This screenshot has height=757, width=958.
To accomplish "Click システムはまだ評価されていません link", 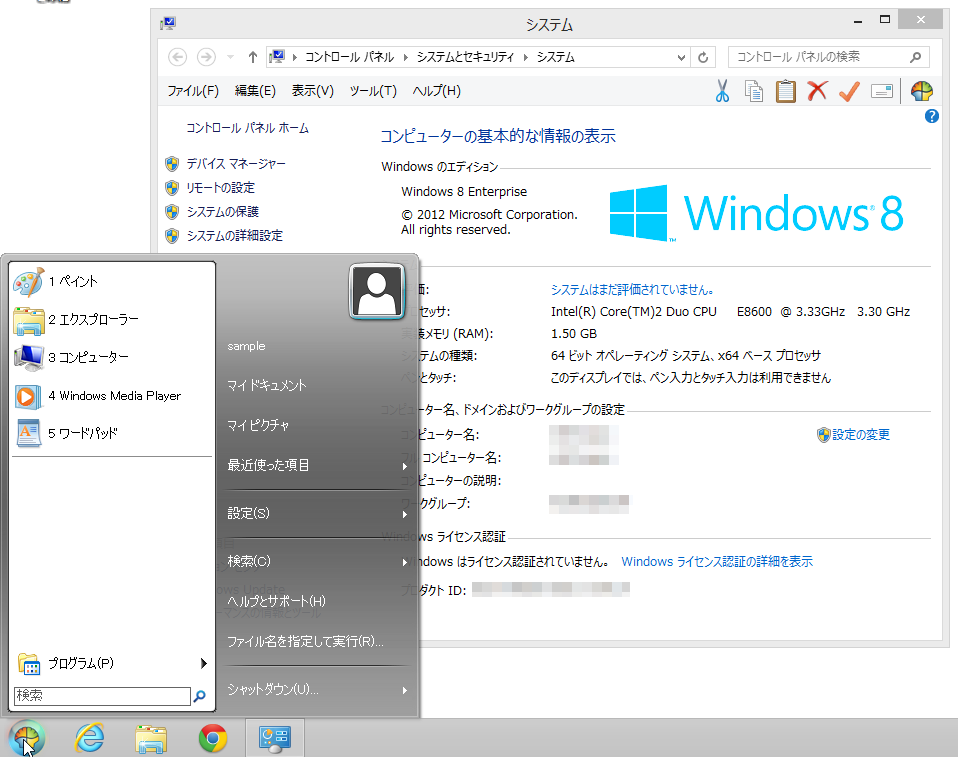I will [x=632, y=290].
